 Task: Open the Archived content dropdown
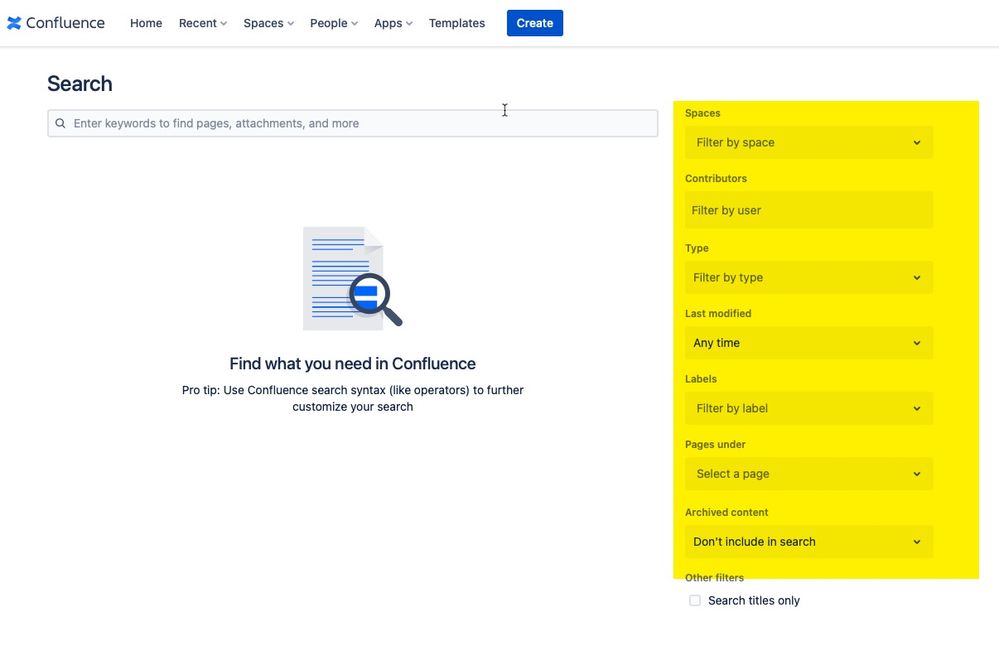809,542
